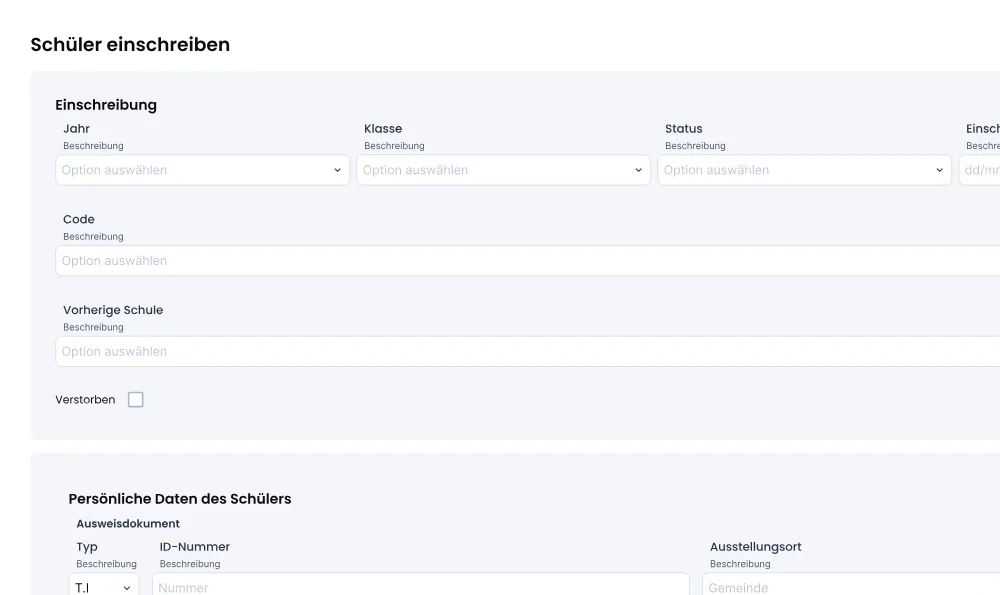Click the 'Status' field label
Screen dimensions: 1000x595
[x=684, y=129]
